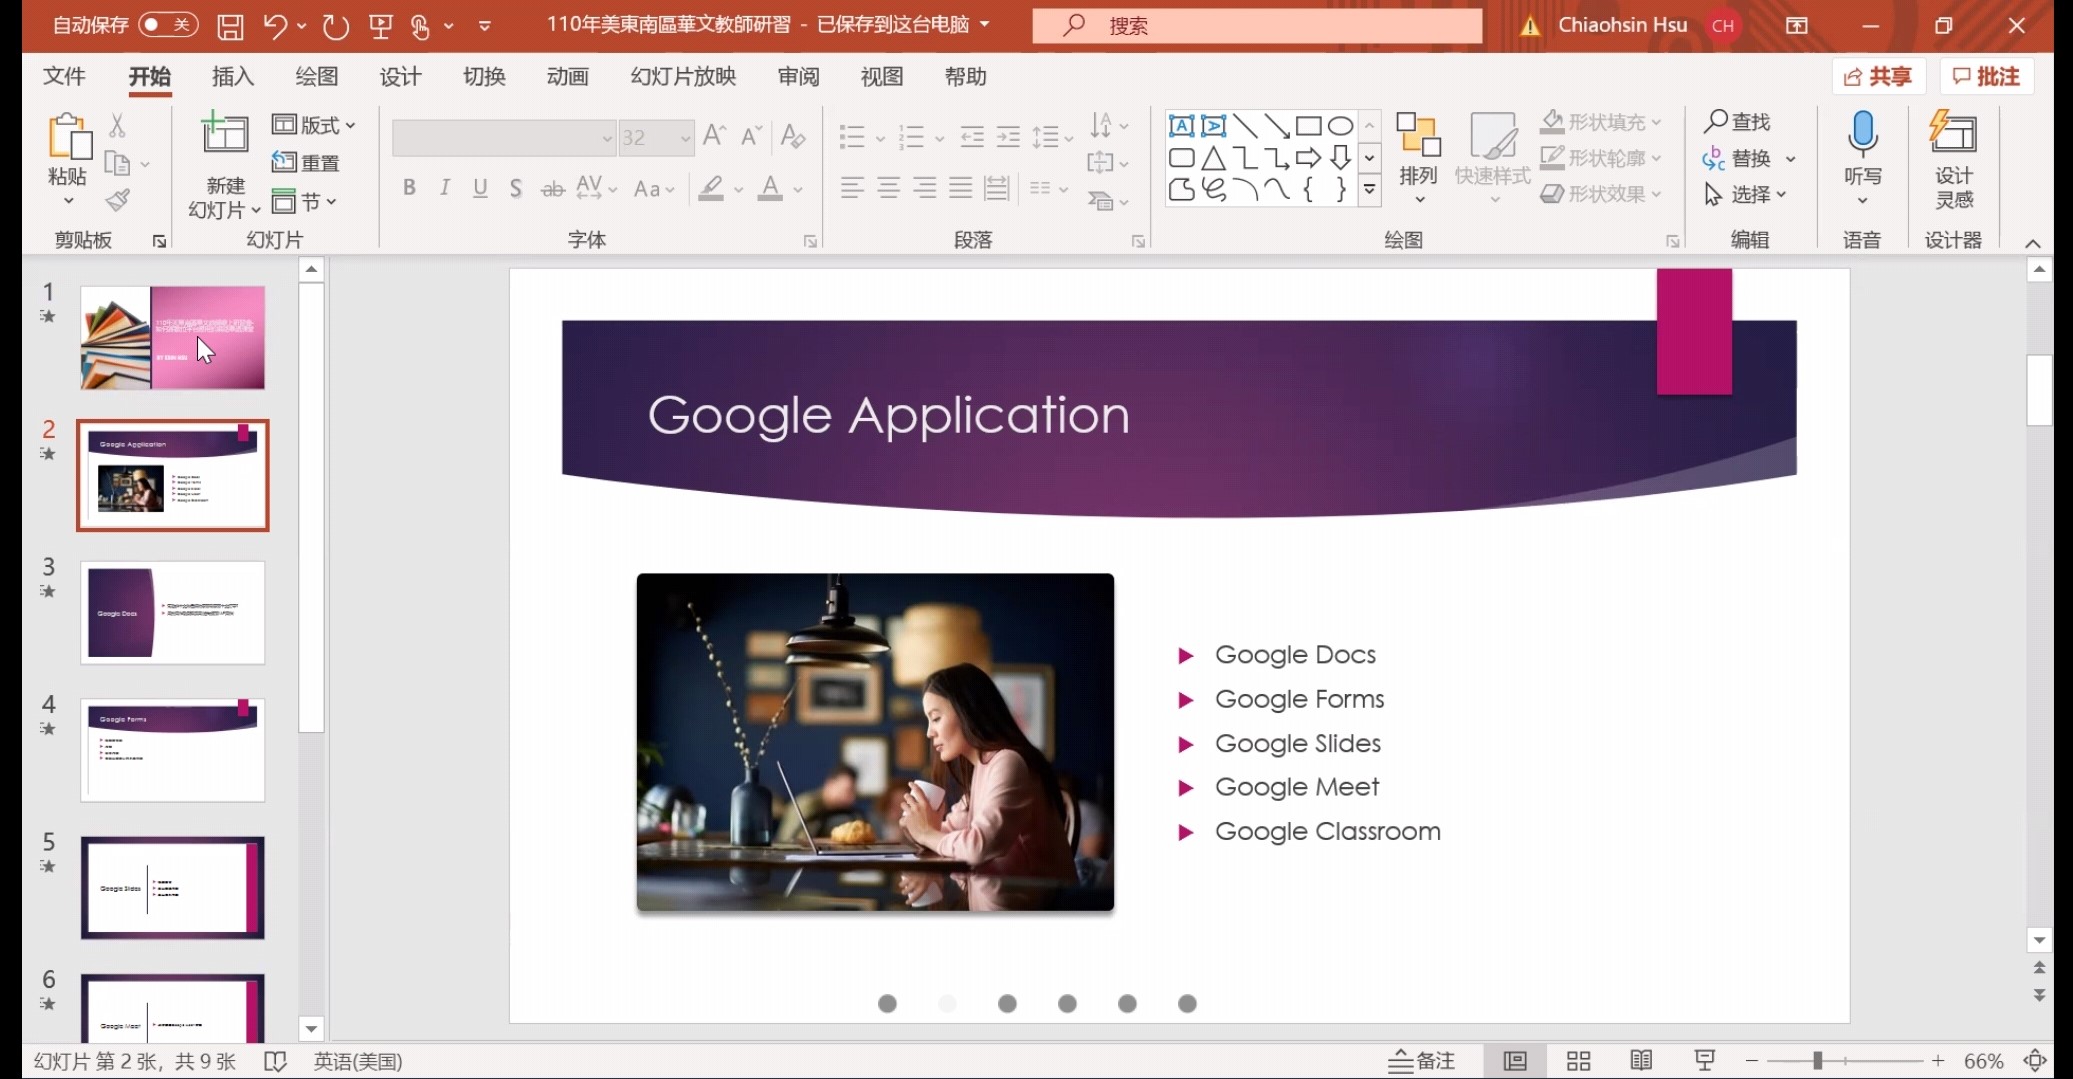Open the File (文件) tab
The width and height of the screenshot is (2073, 1079).
tap(65, 77)
